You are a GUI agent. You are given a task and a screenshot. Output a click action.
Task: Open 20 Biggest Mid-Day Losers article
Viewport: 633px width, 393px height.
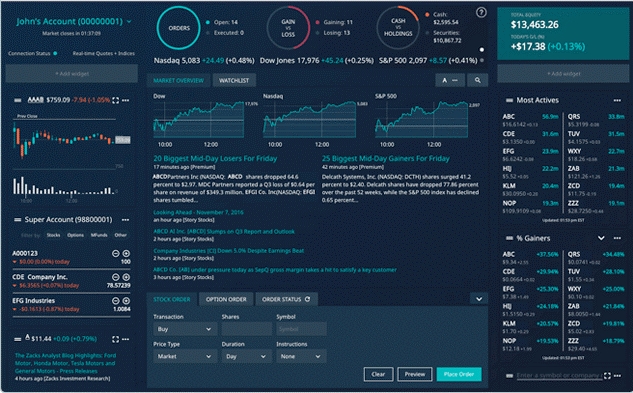click(x=215, y=158)
